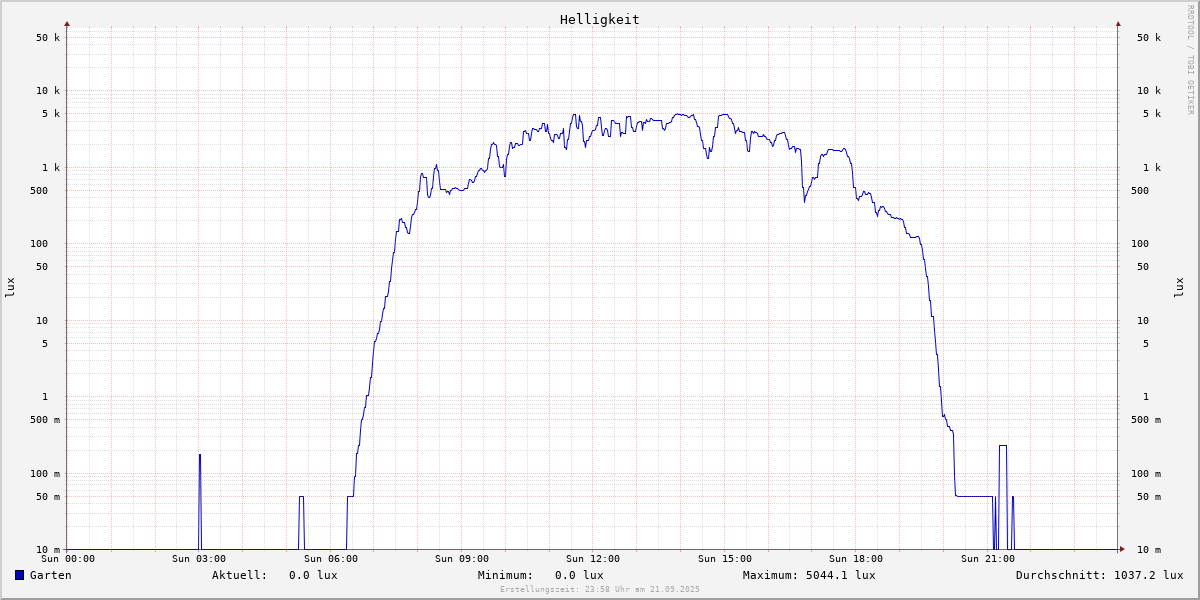1200x600 pixels.
Task: Click the 50 k label on left axis
Action: [48, 38]
